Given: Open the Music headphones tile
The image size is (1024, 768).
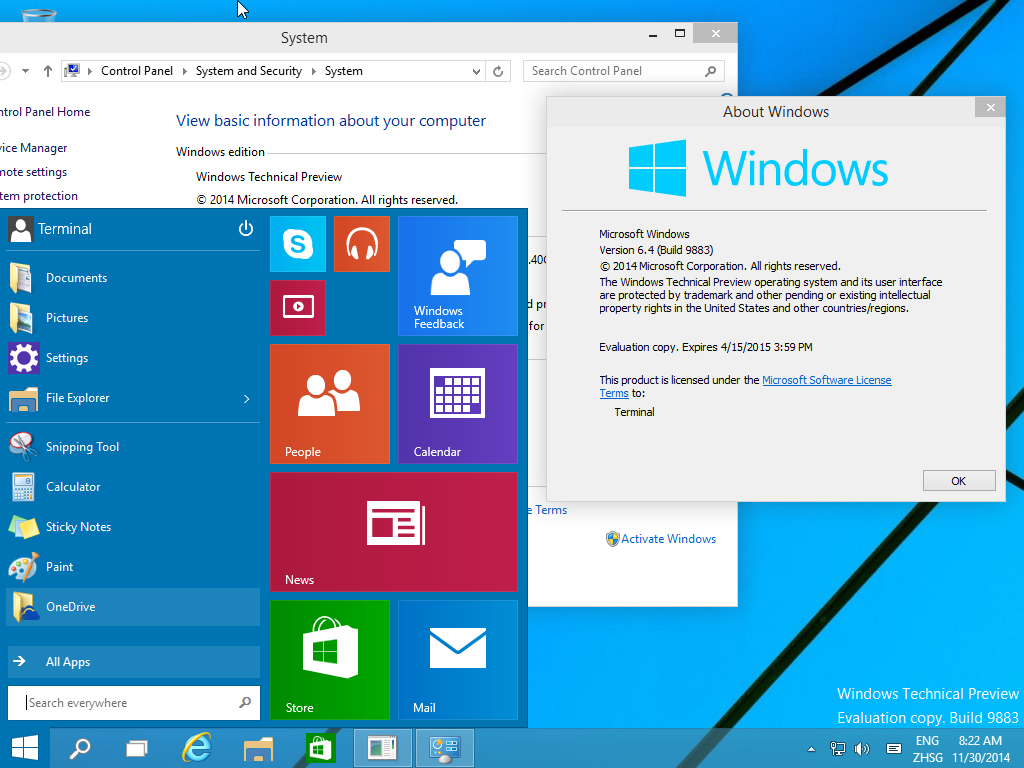Looking at the screenshot, I should point(362,244).
